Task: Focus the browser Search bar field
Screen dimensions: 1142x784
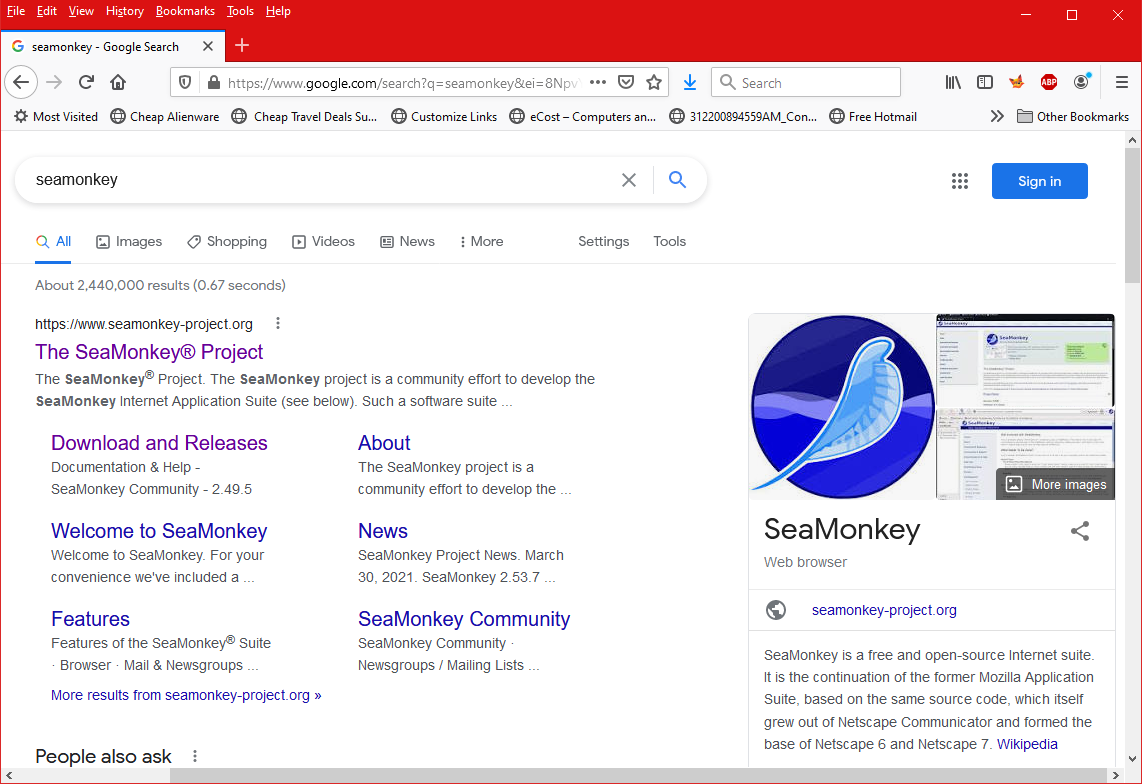Action: point(806,82)
